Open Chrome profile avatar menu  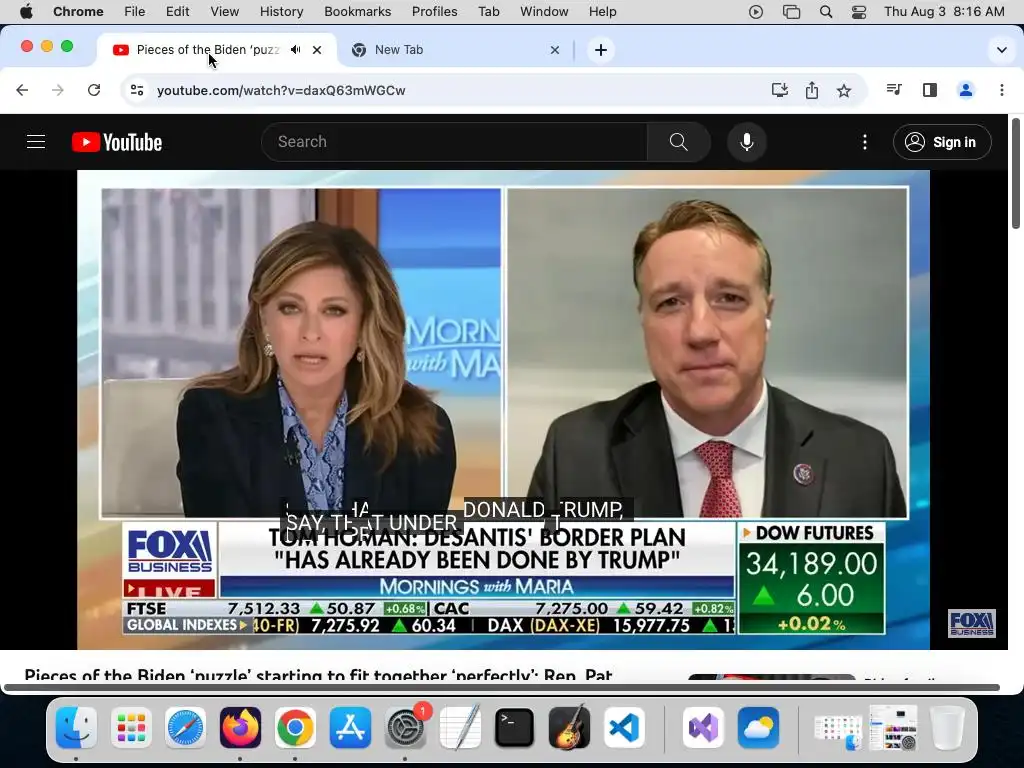(x=966, y=90)
